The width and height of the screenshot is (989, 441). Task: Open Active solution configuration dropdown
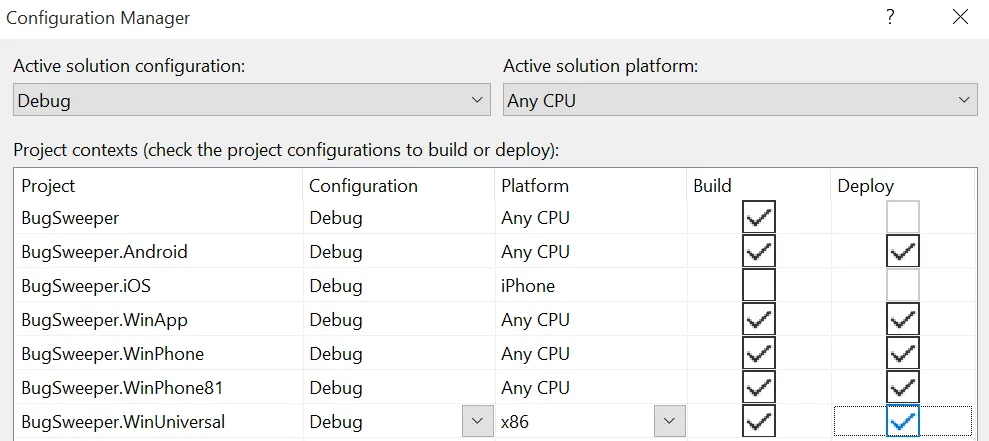[252, 100]
